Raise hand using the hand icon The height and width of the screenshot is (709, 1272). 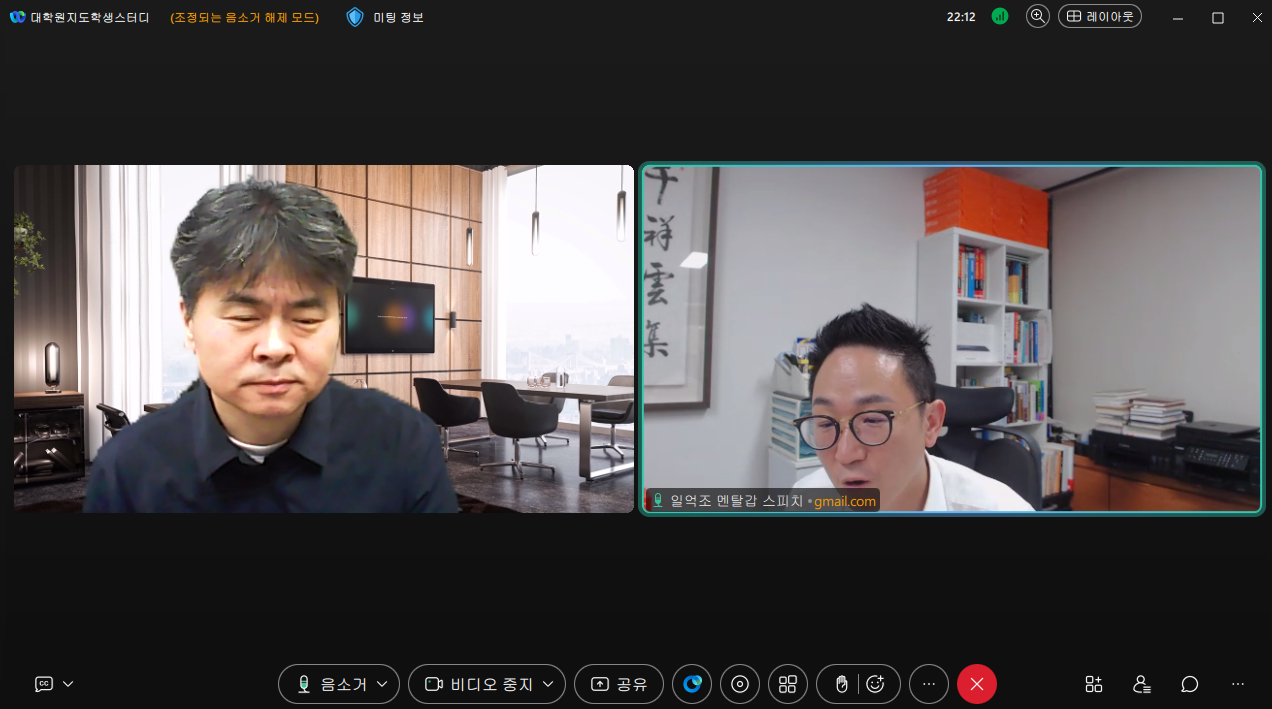tap(841, 684)
